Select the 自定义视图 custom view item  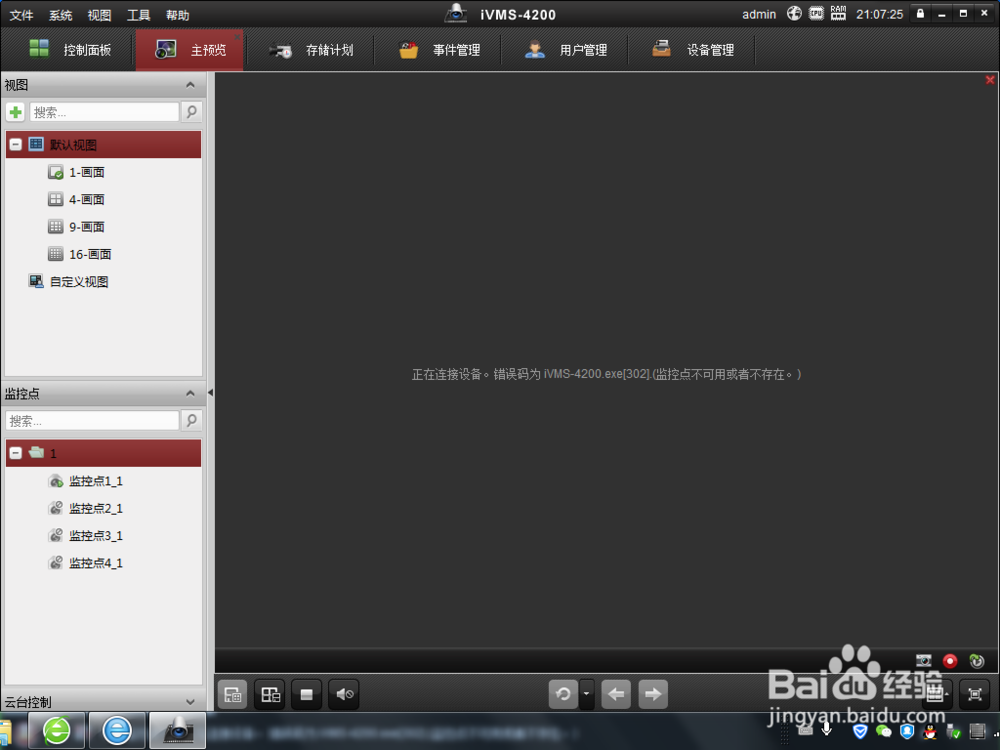[x=68, y=282]
